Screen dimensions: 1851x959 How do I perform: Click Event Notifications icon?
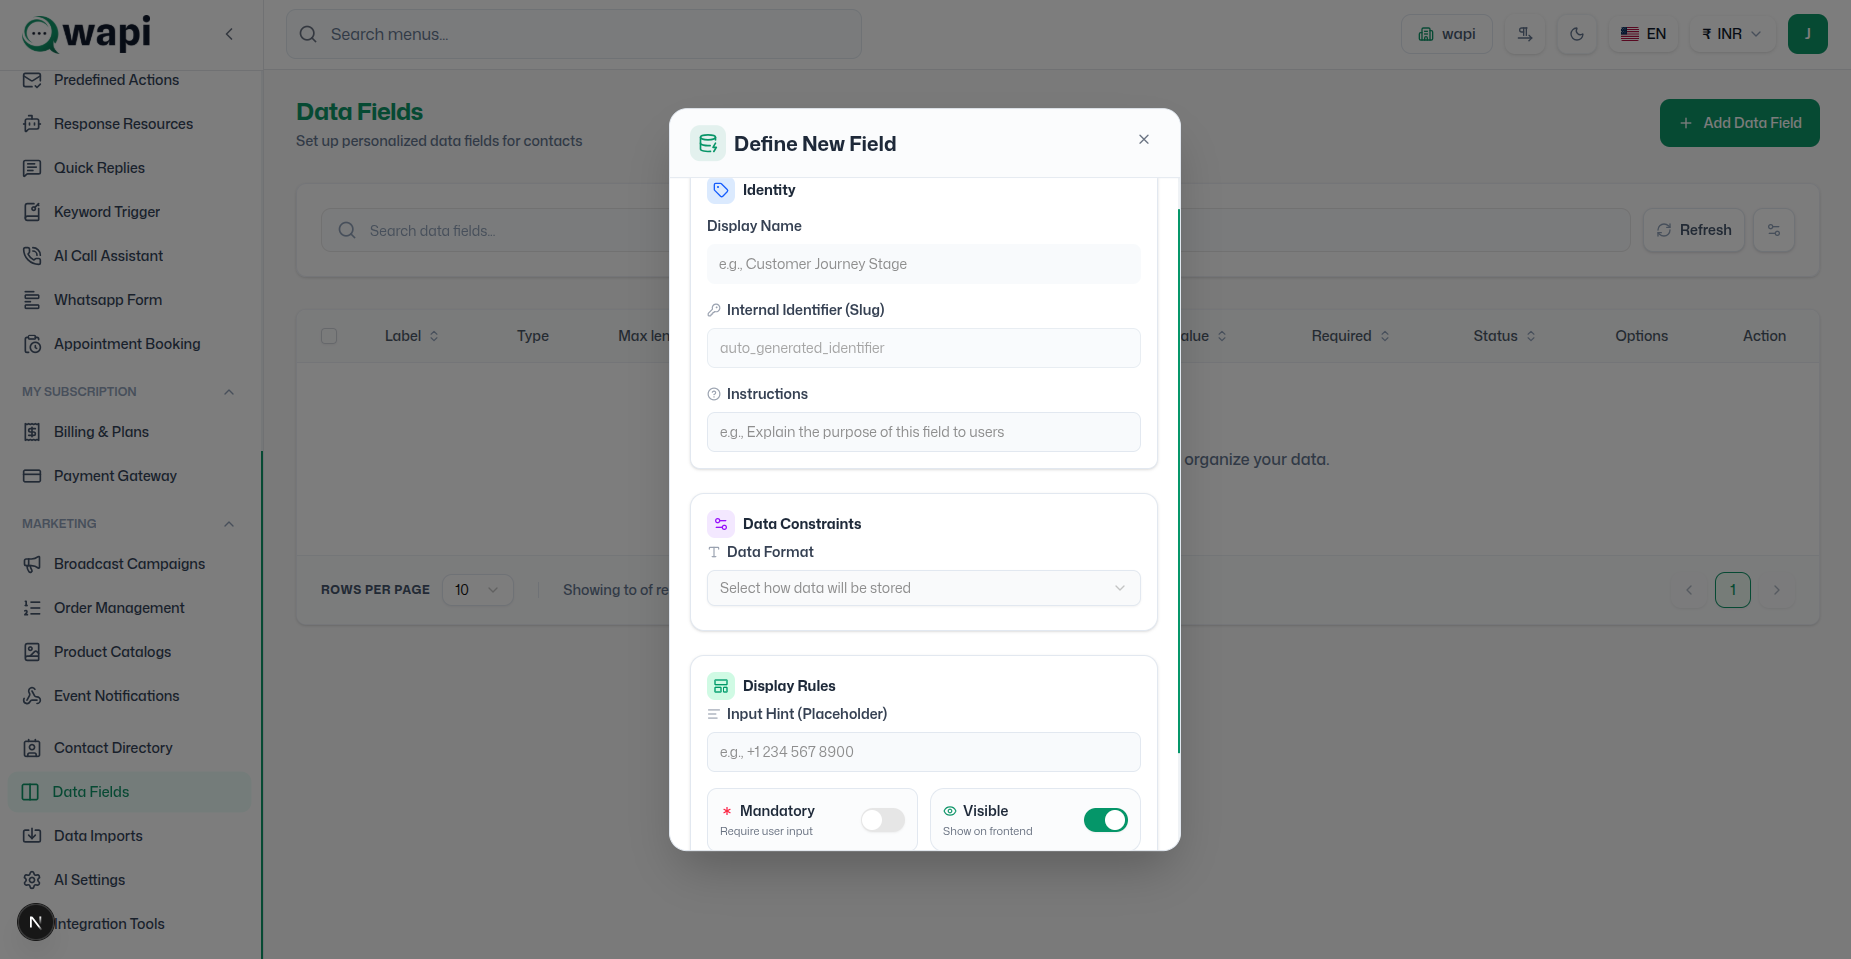[x=32, y=696]
